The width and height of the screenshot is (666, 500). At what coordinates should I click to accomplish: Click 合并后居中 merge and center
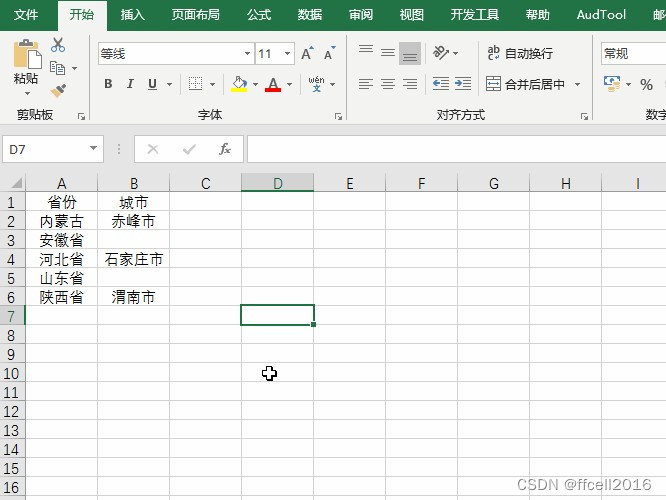(x=525, y=84)
